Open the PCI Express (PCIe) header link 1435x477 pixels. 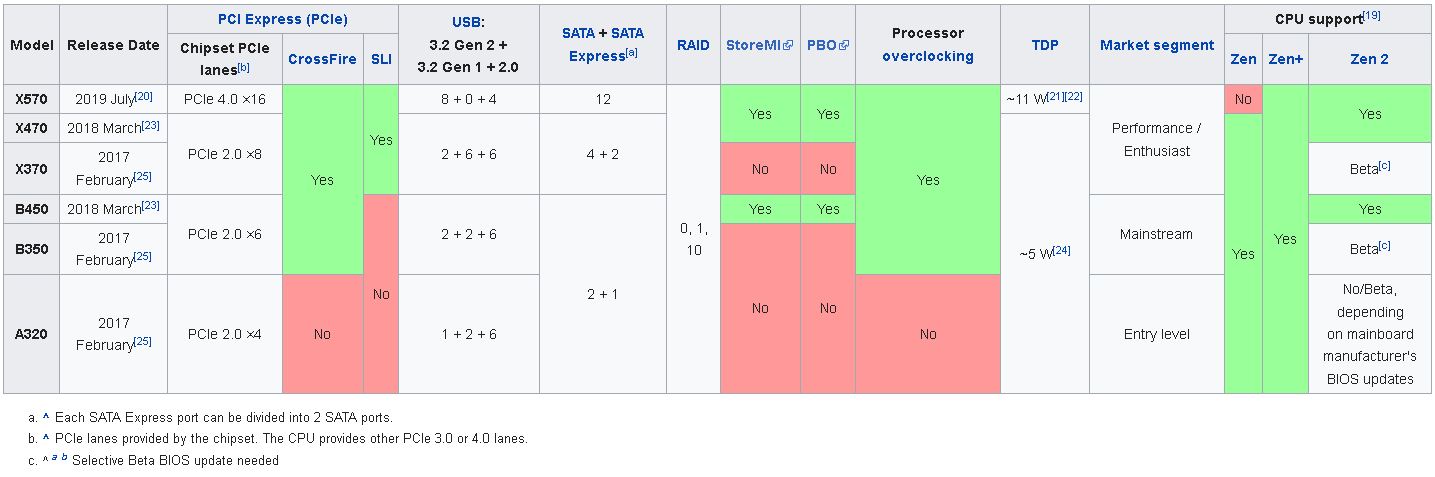(282, 19)
